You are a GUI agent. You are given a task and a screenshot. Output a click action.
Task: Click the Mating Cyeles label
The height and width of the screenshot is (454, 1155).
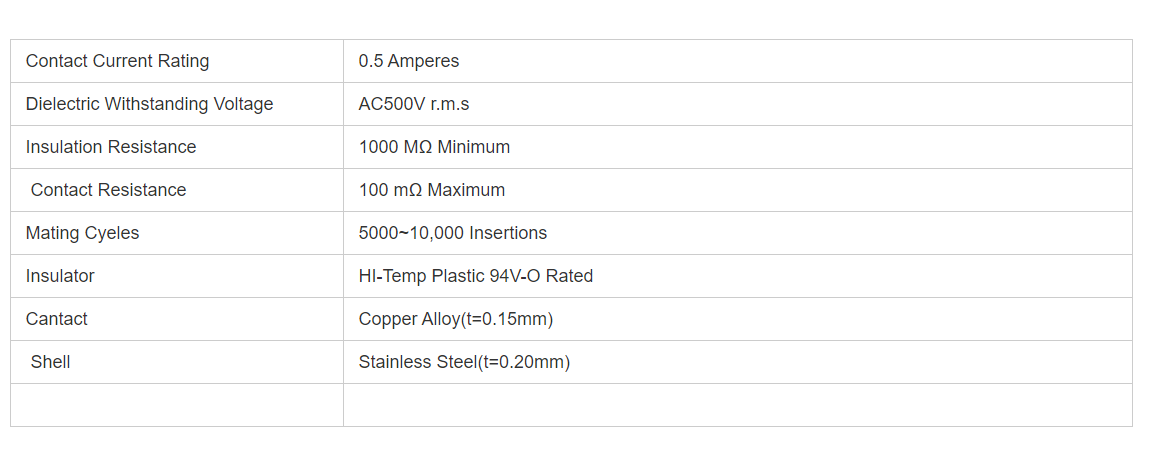tap(82, 233)
